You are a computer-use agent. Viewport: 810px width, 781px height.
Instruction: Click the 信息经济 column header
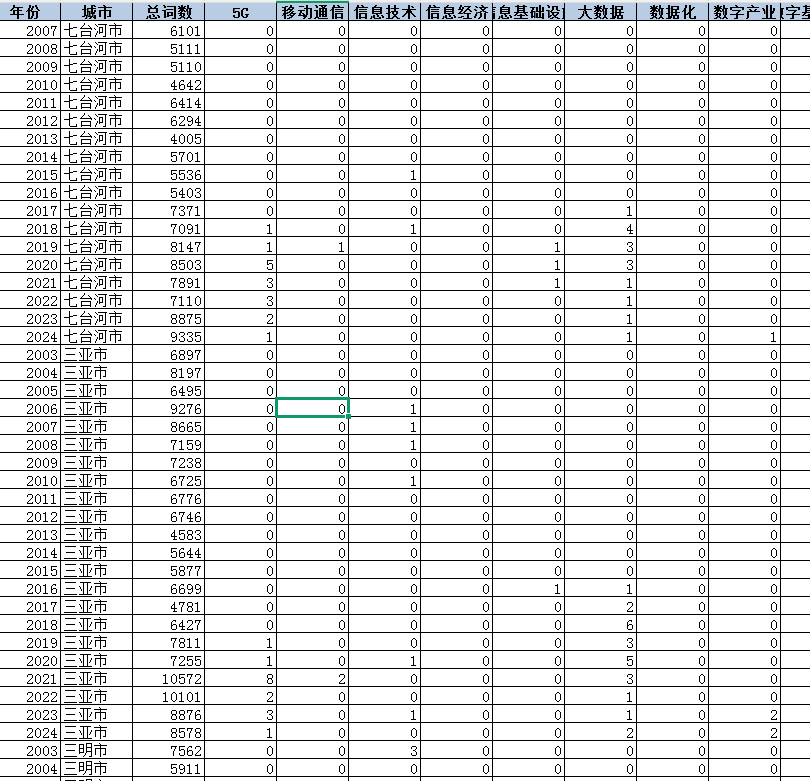[457, 12]
